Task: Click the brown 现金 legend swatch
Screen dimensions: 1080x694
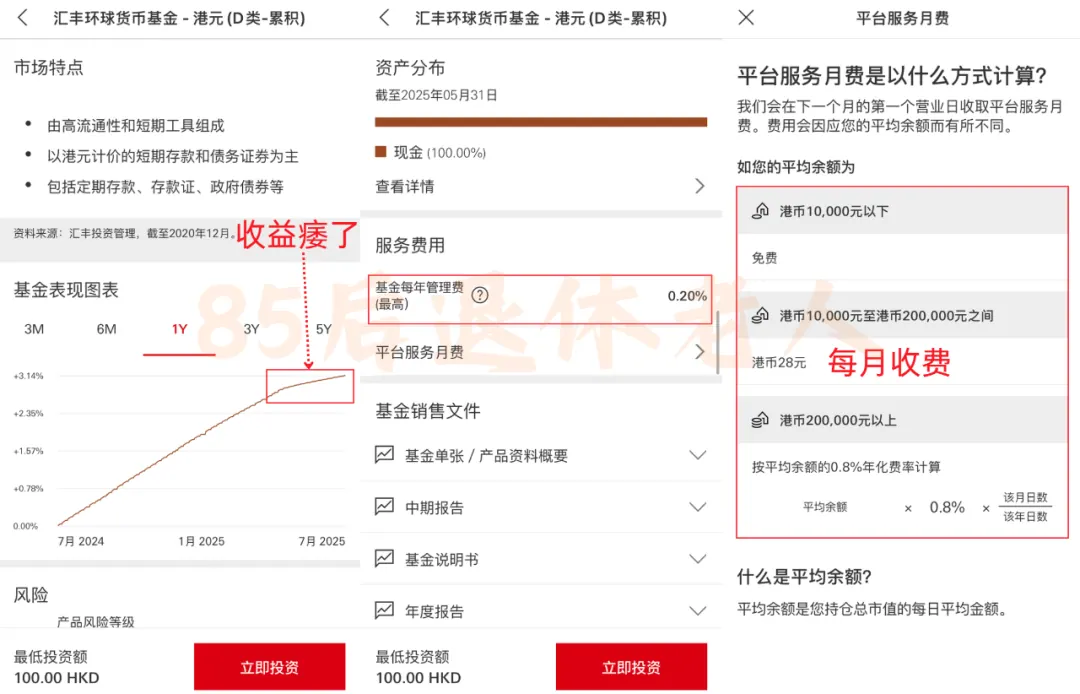Action: (380, 151)
